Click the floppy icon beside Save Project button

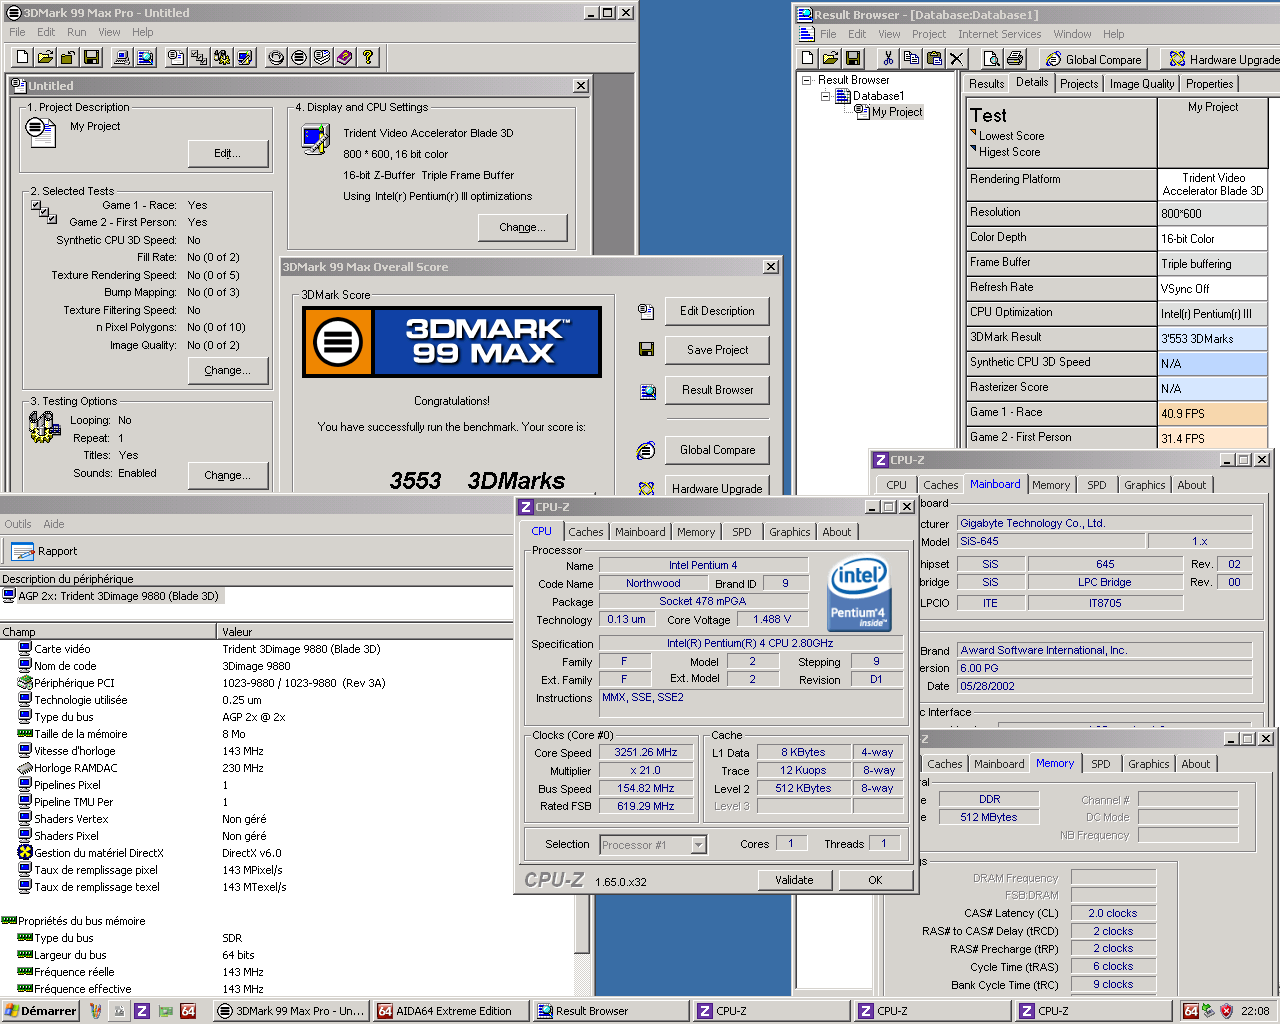pyautogui.click(x=646, y=350)
